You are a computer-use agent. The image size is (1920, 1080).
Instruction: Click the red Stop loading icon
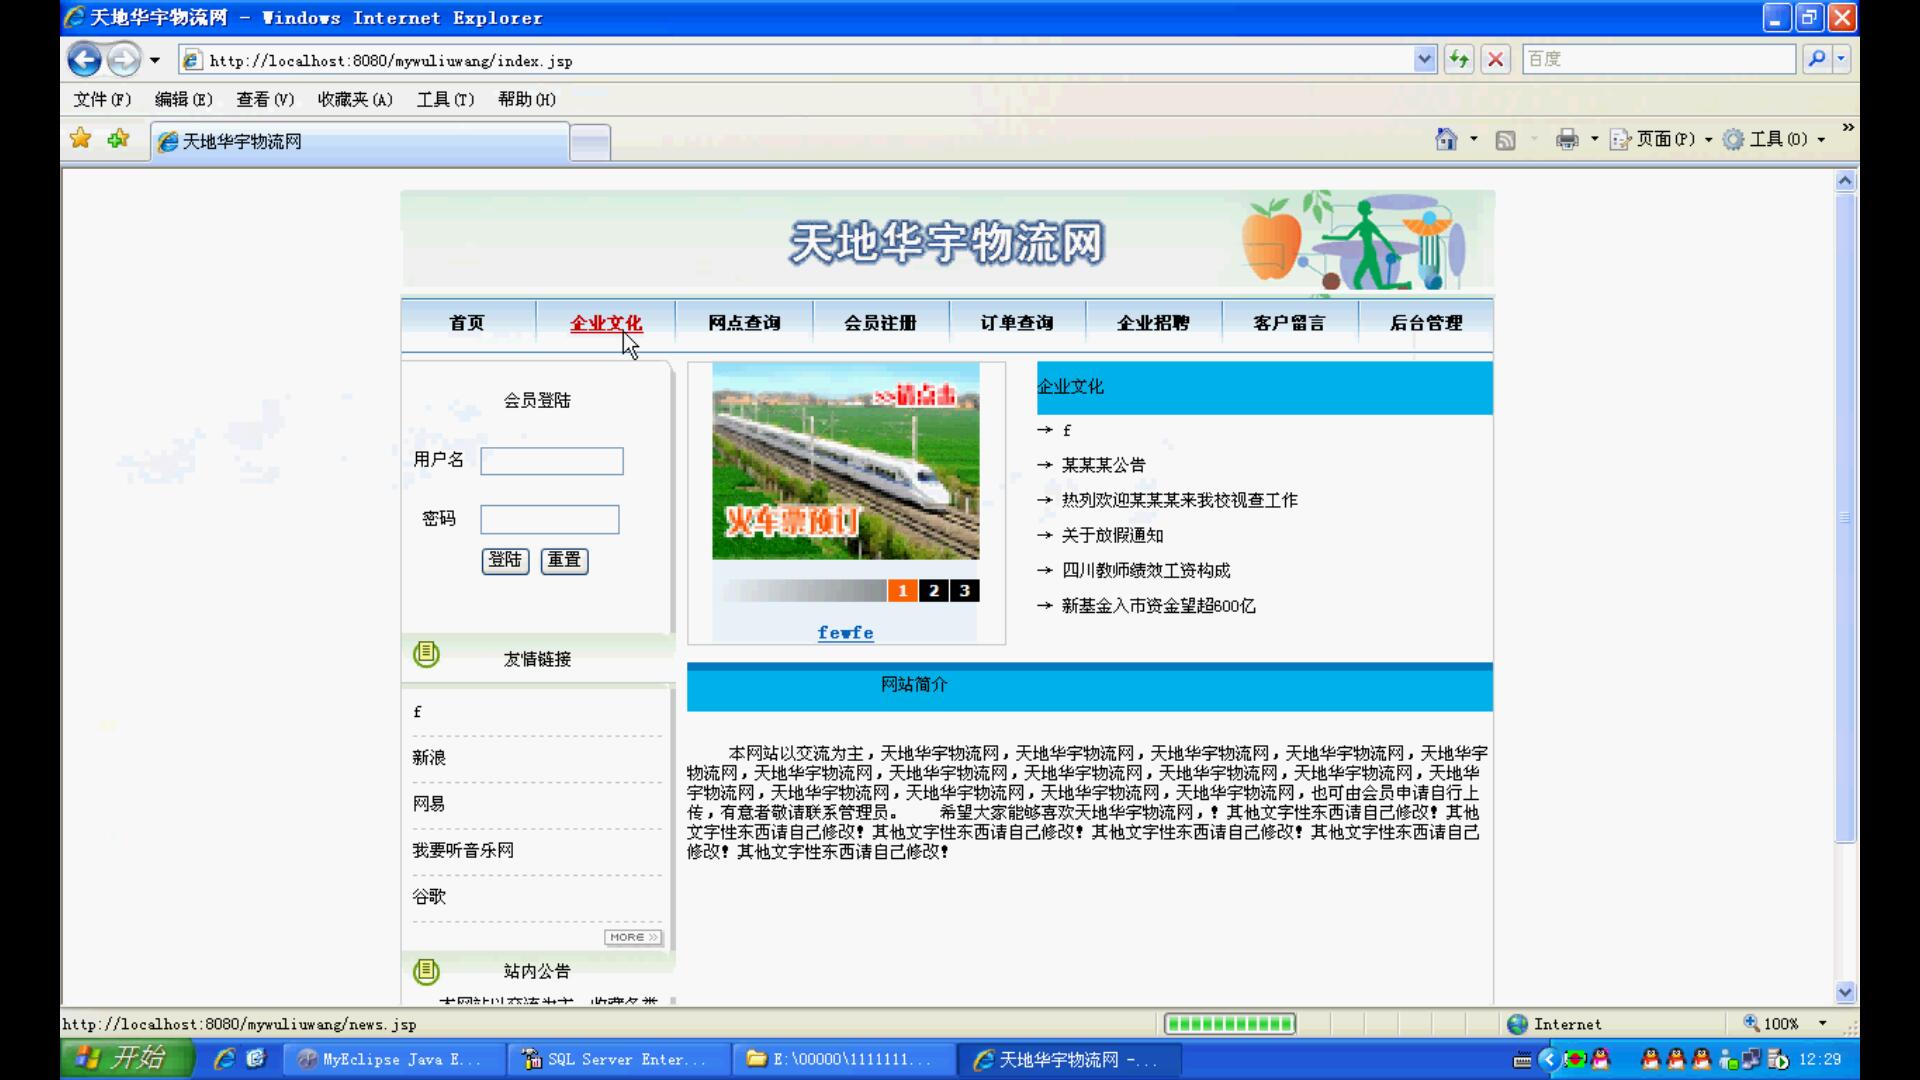[x=1496, y=60]
